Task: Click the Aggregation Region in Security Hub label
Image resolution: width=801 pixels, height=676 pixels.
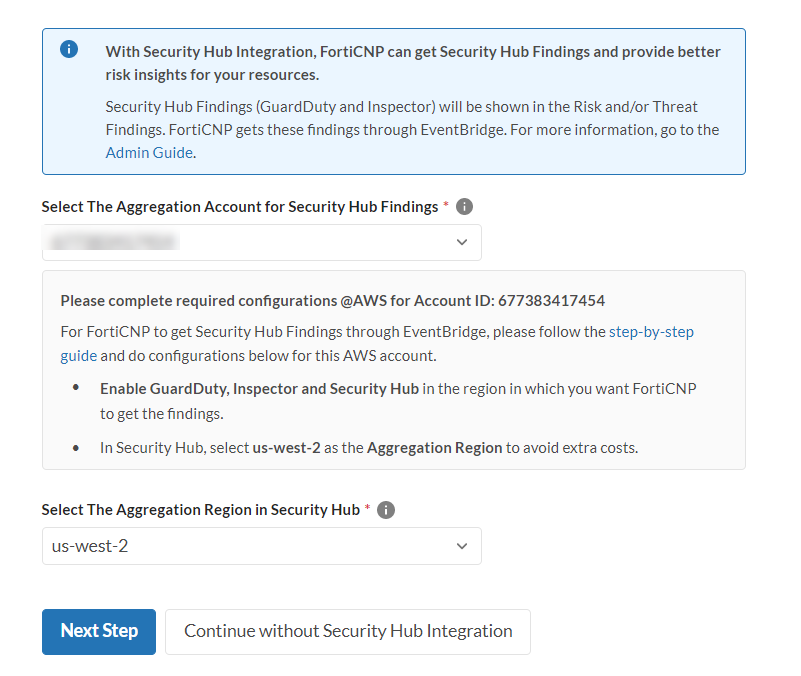Action: 200,510
